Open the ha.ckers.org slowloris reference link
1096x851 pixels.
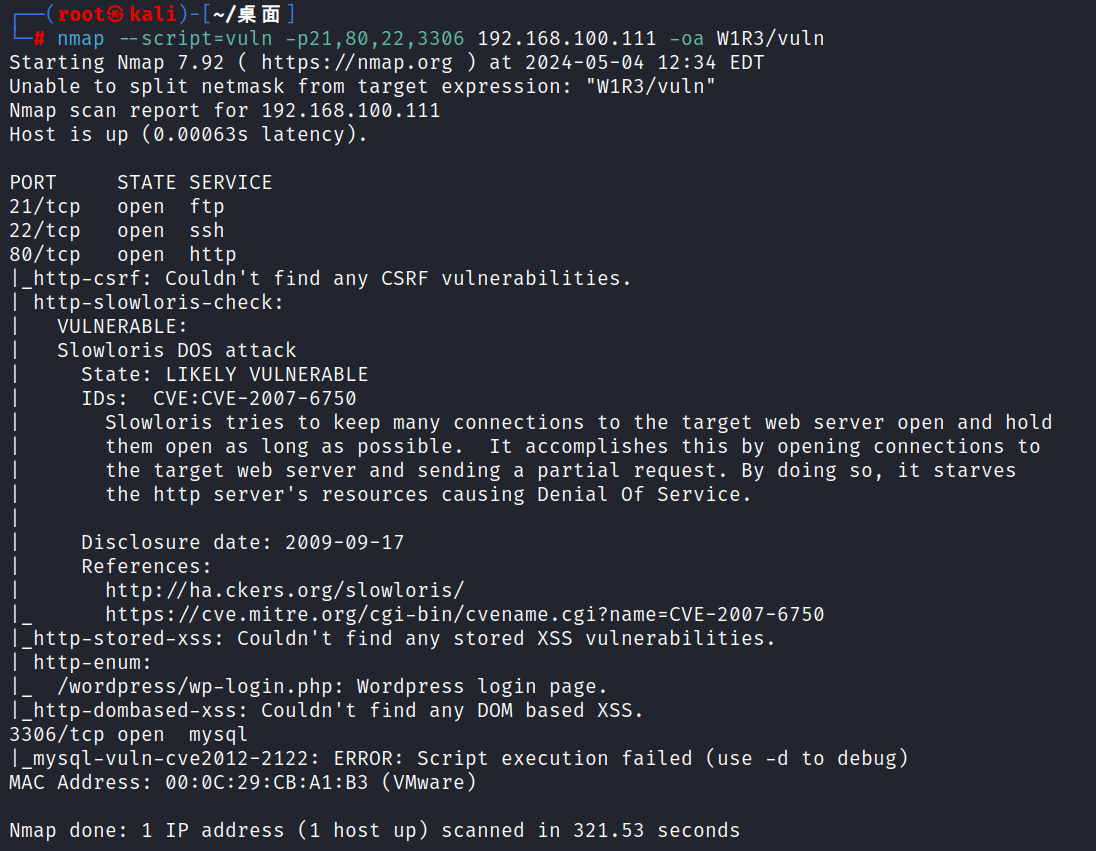[x=284, y=590]
